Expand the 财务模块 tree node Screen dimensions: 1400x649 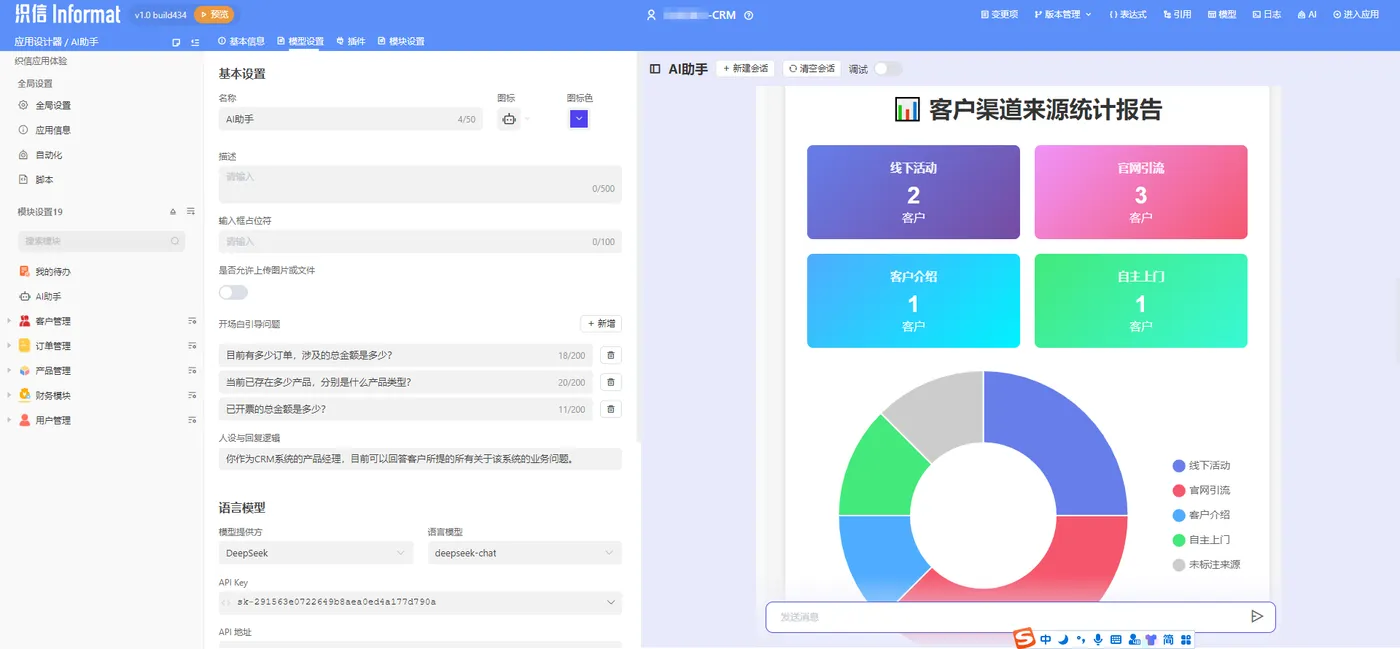[9, 395]
